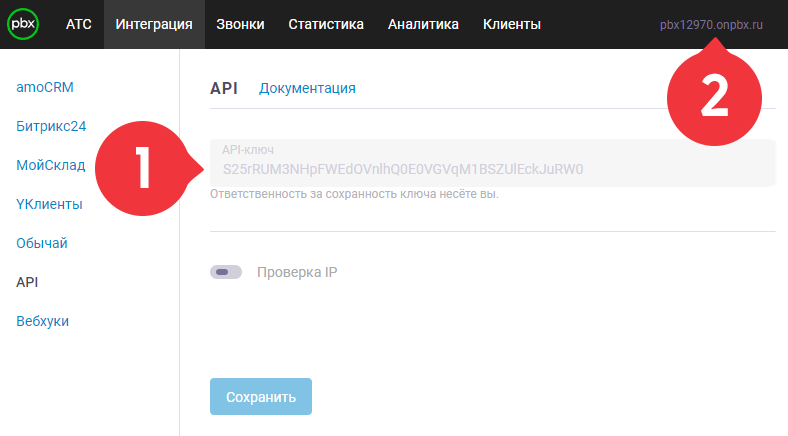Switch to the Аналитика section

click(x=423, y=24)
